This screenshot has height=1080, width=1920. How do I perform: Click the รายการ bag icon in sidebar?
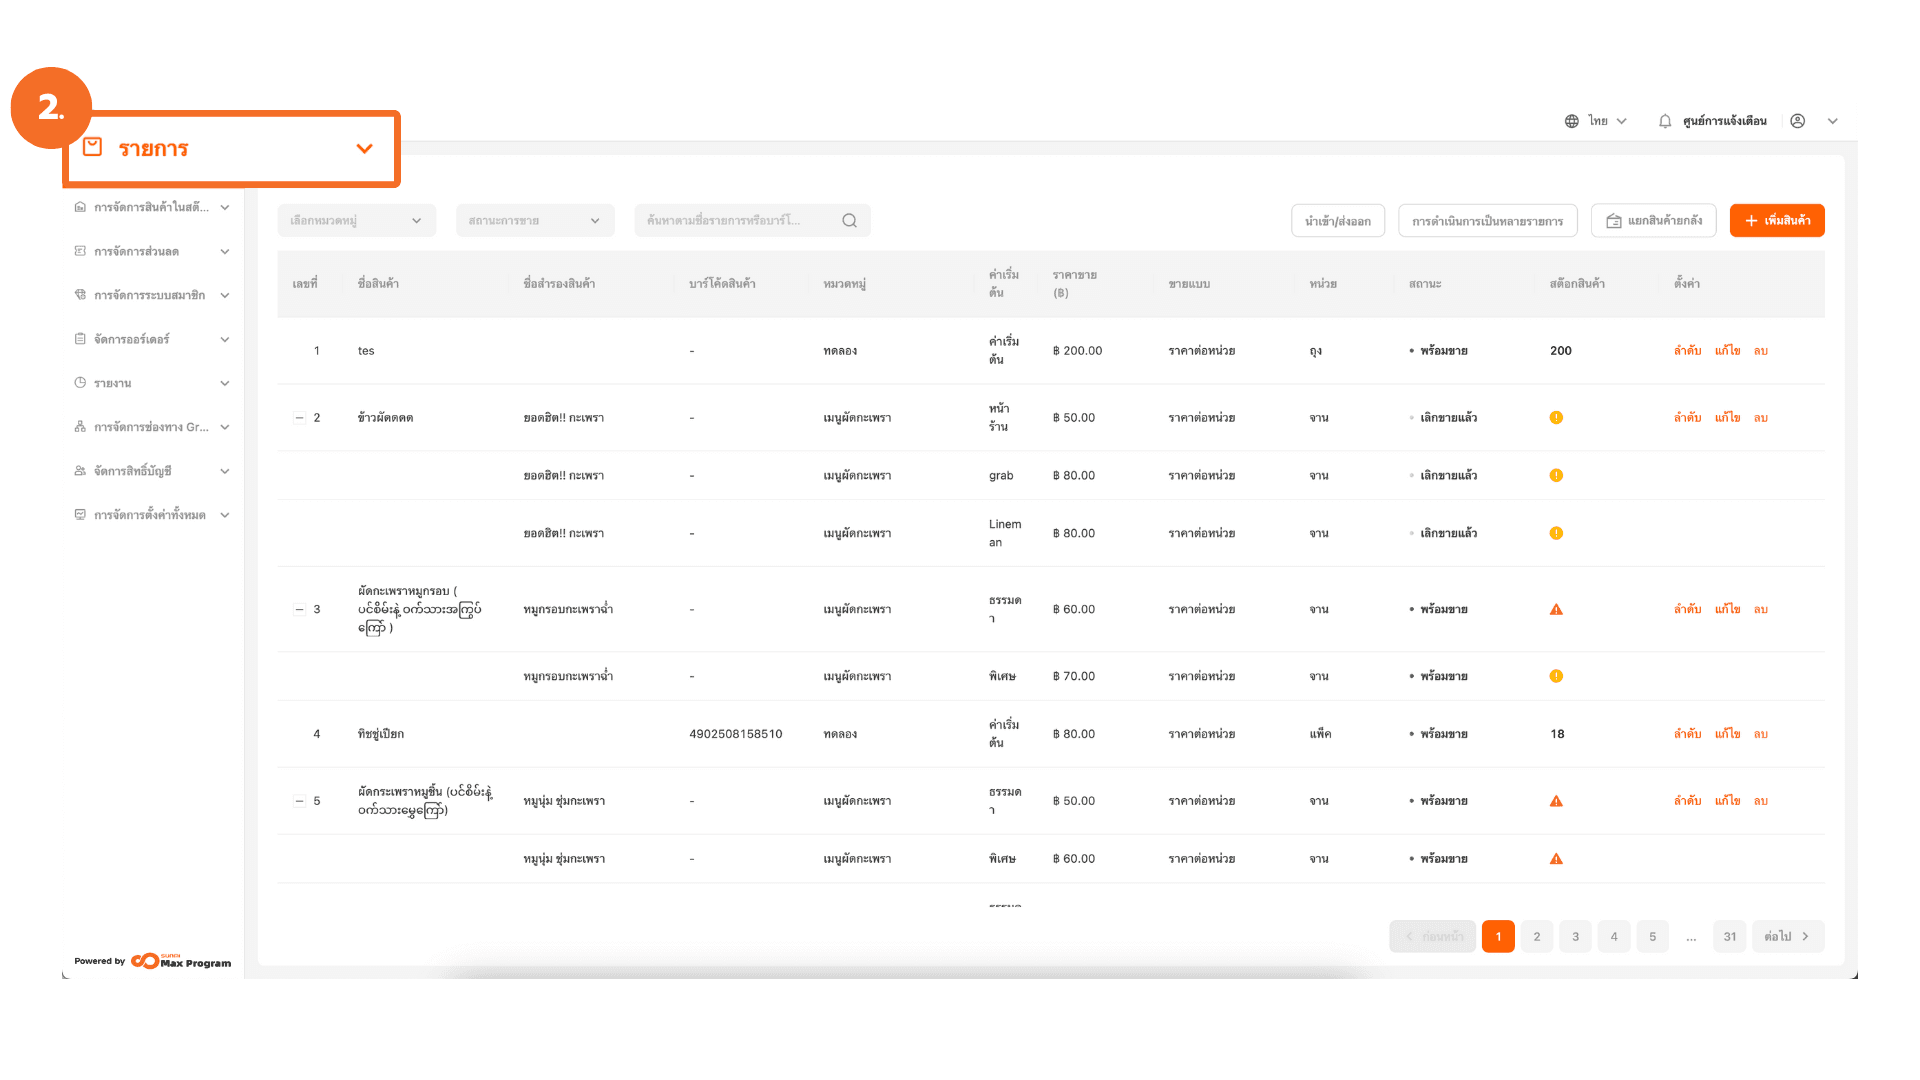pos(93,147)
